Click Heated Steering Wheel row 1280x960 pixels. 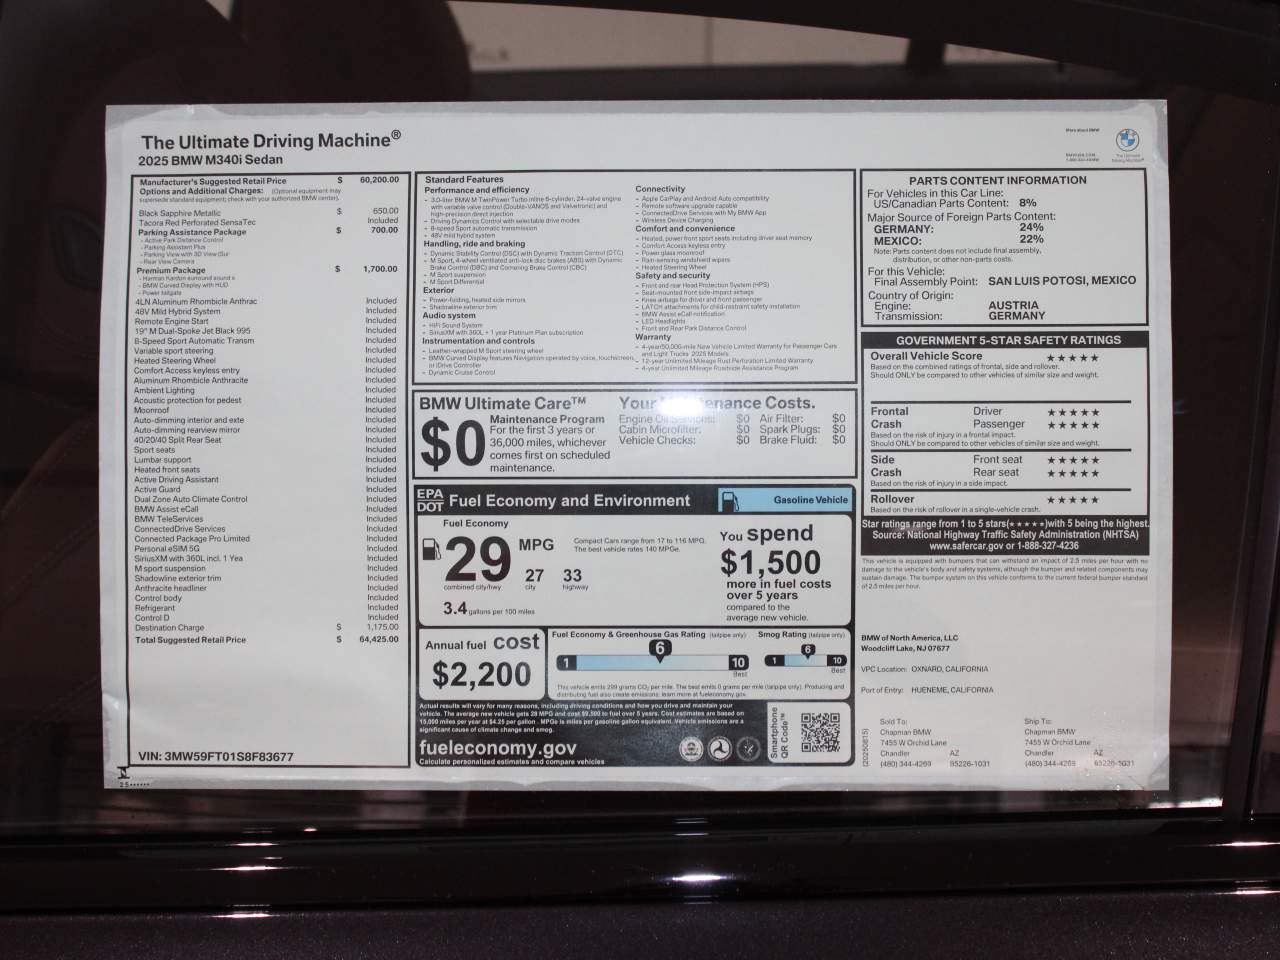[268, 360]
